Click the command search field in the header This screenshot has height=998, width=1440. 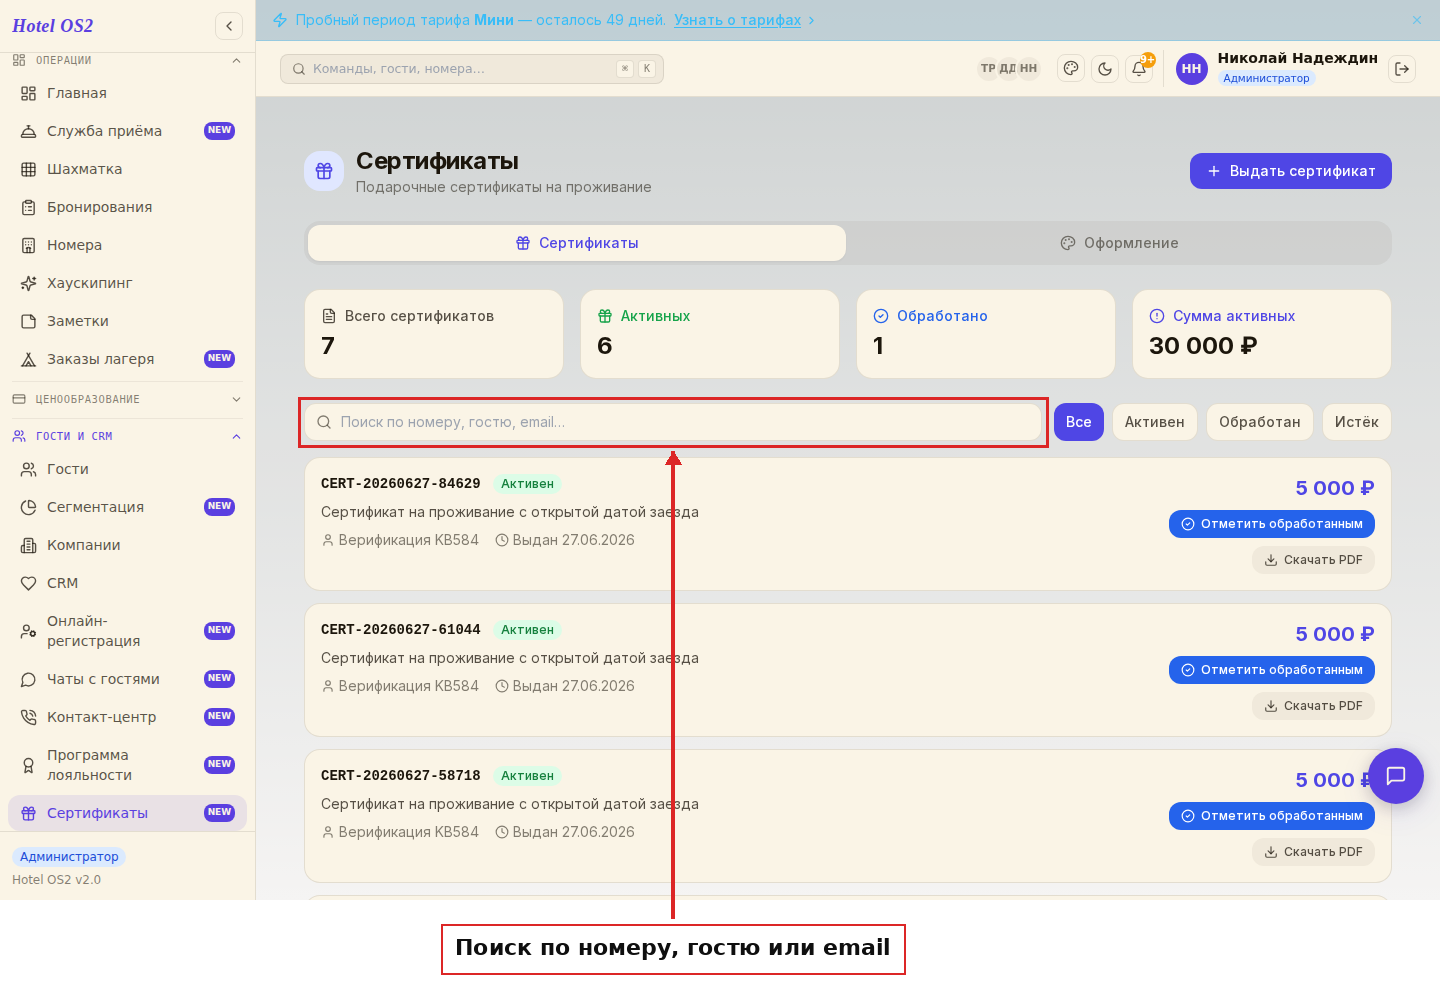[x=472, y=69]
